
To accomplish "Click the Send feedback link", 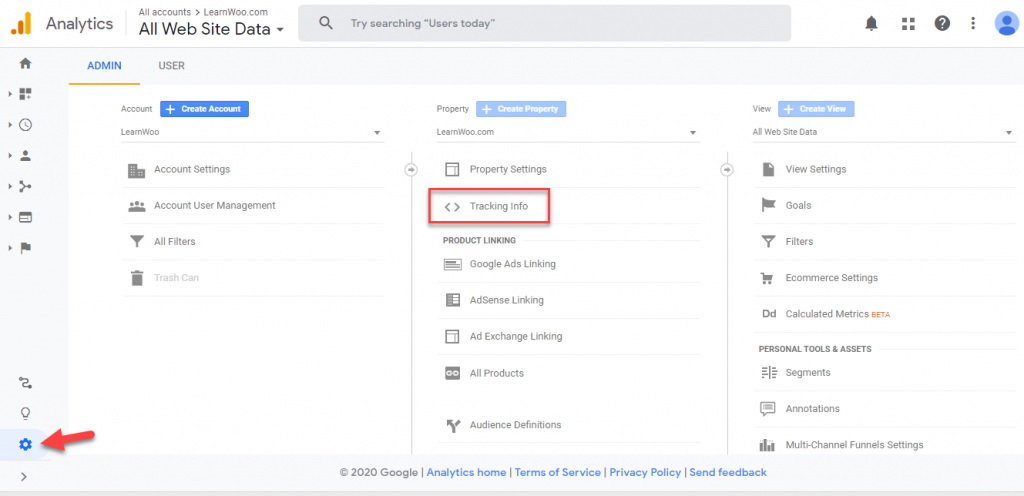I will 728,473.
